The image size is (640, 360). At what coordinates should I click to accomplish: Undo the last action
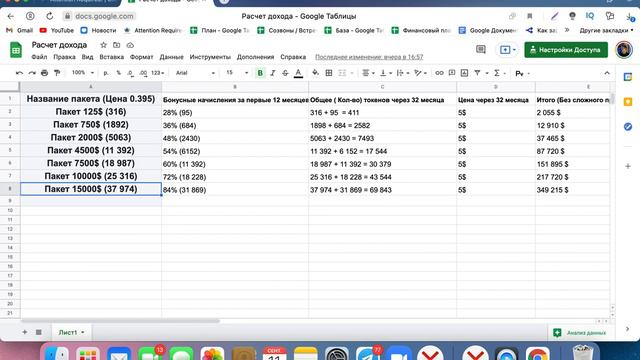(x=19, y=73)
